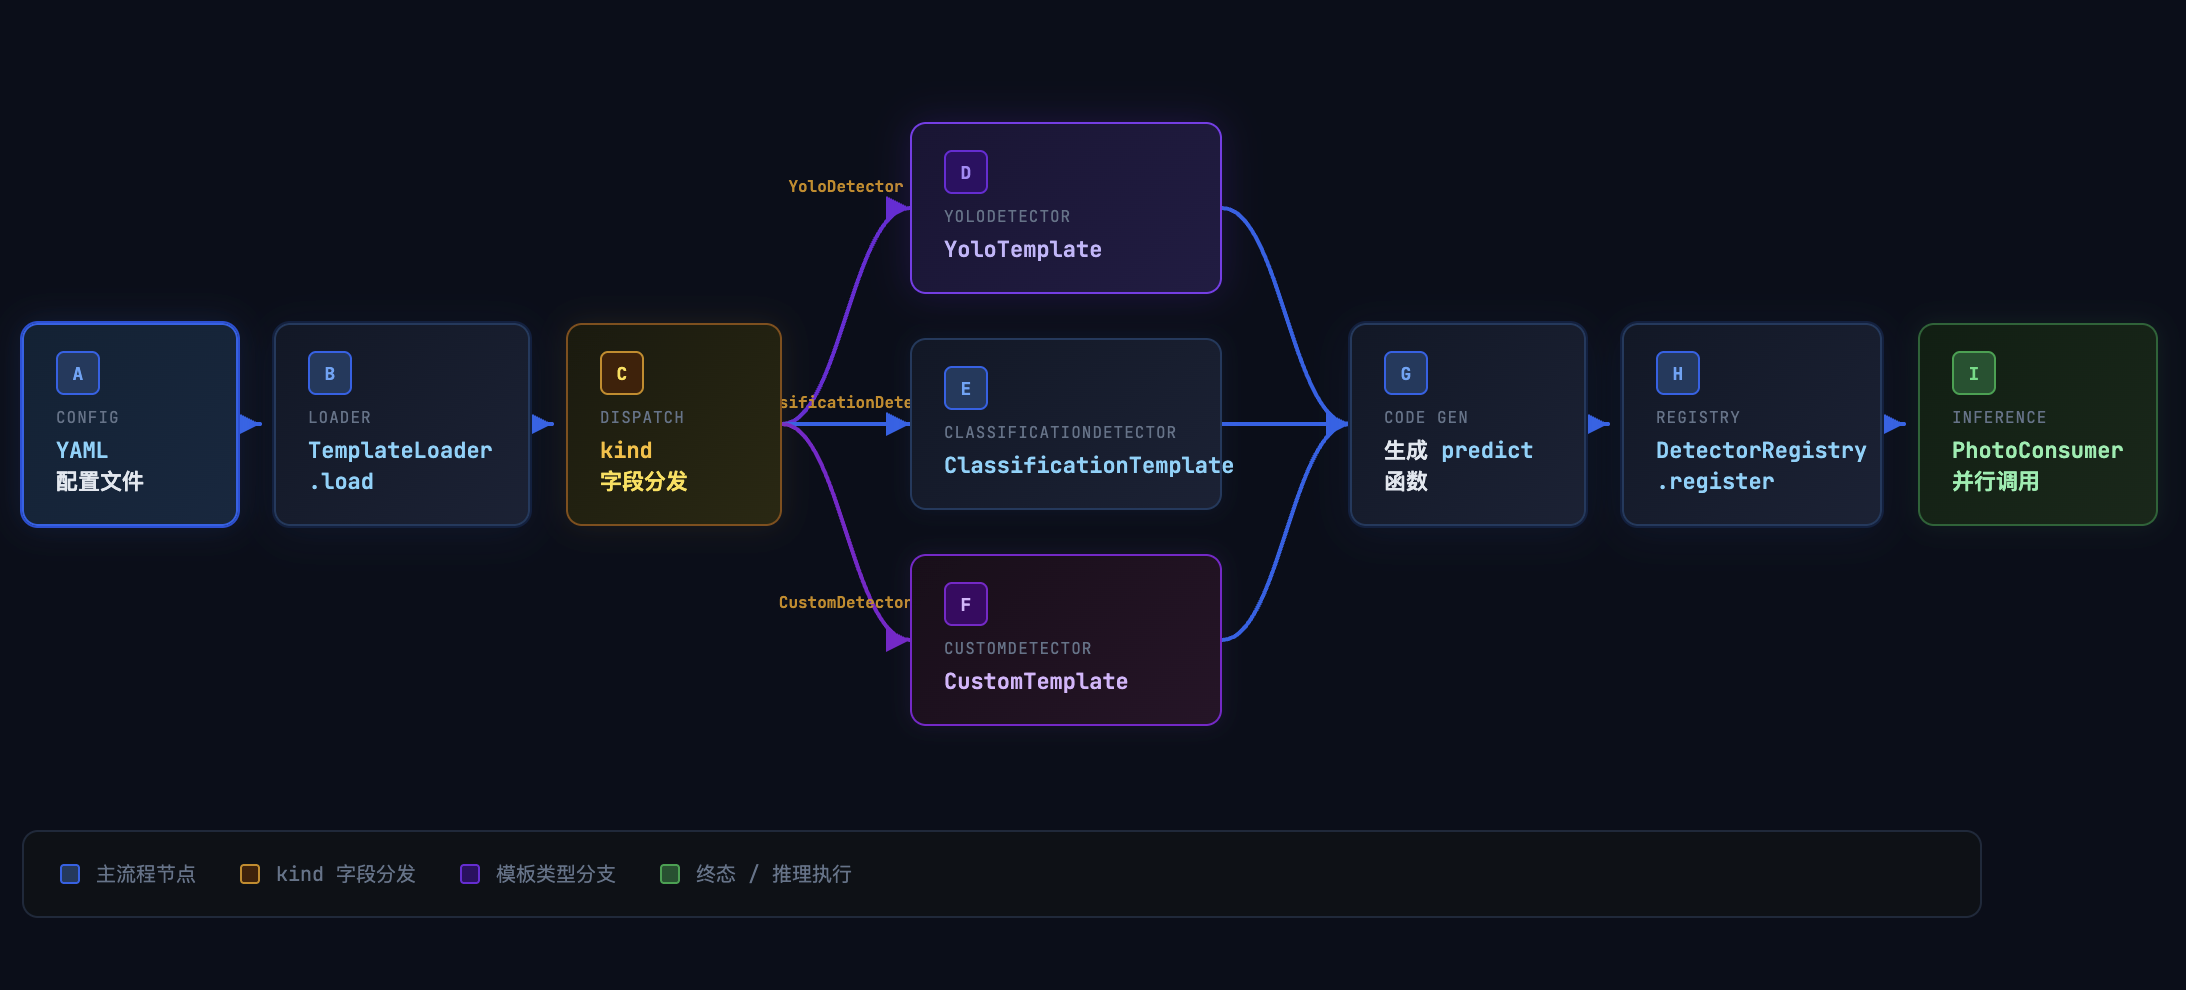Select the F badge on CustomTemplate node
Viewport: 2186px width, 990px height.
(x=966, y=604)
